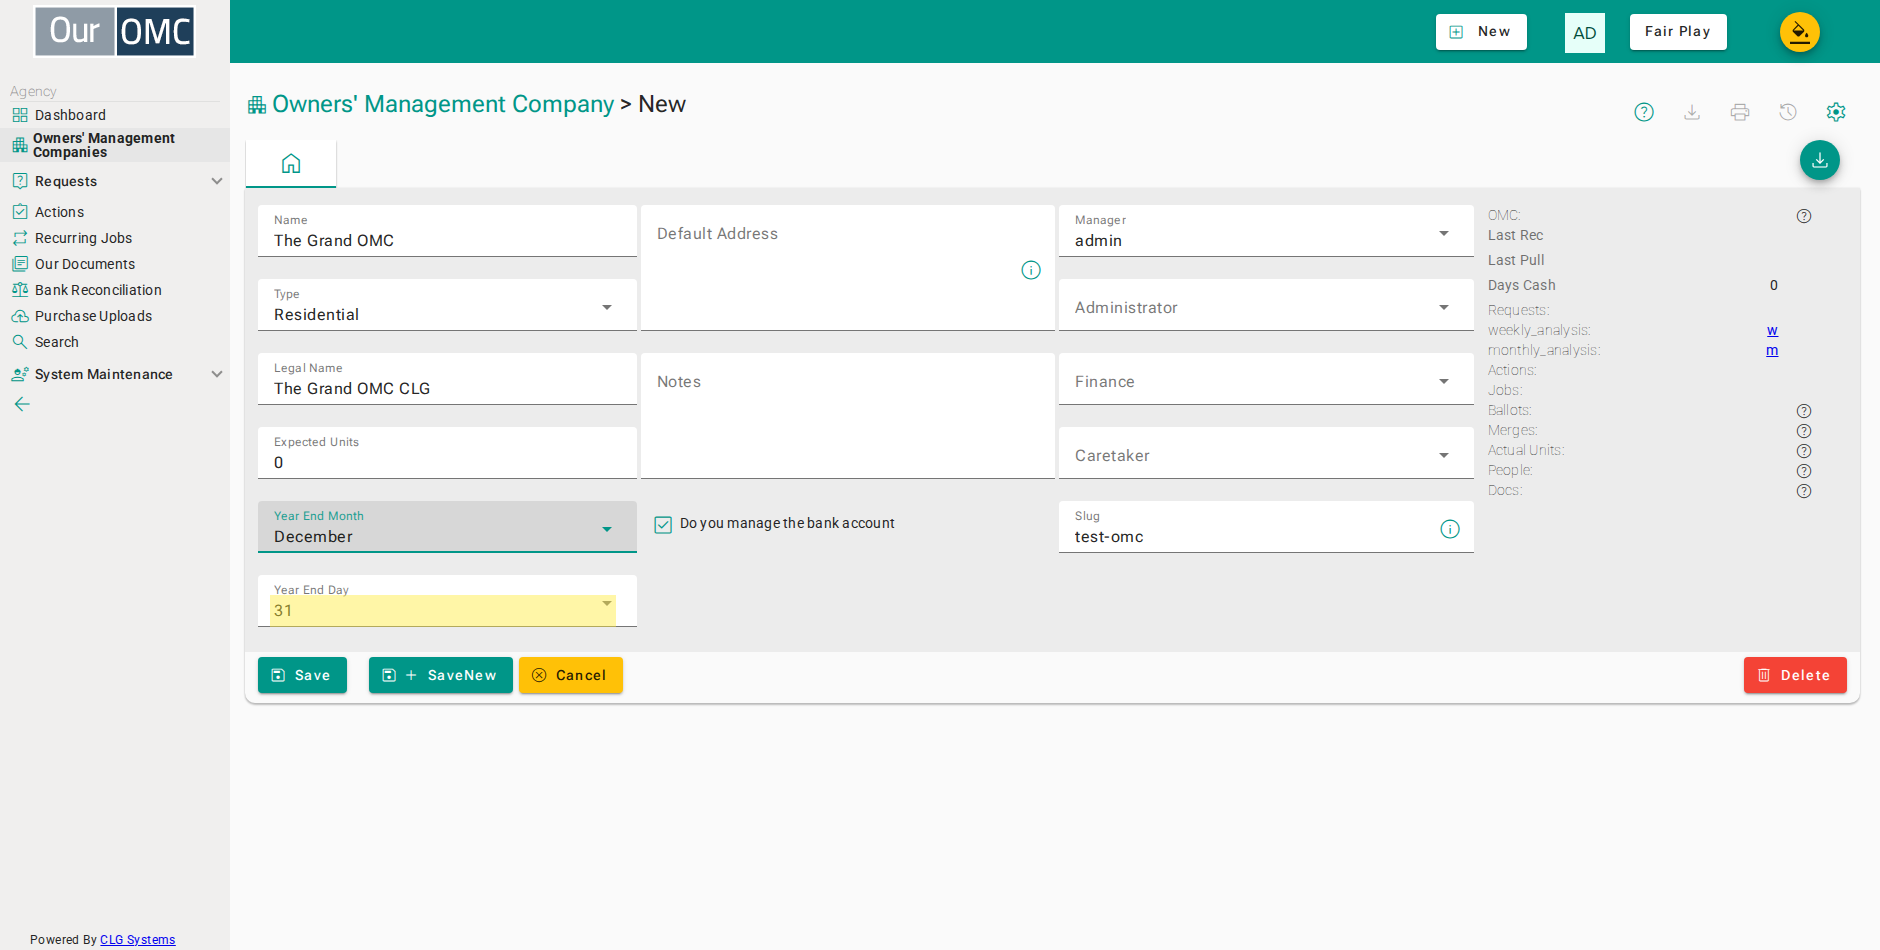Collapse sidebar with the back arrow icon
This screenshot has height=950, width=1880.
[x=22, y=404]
